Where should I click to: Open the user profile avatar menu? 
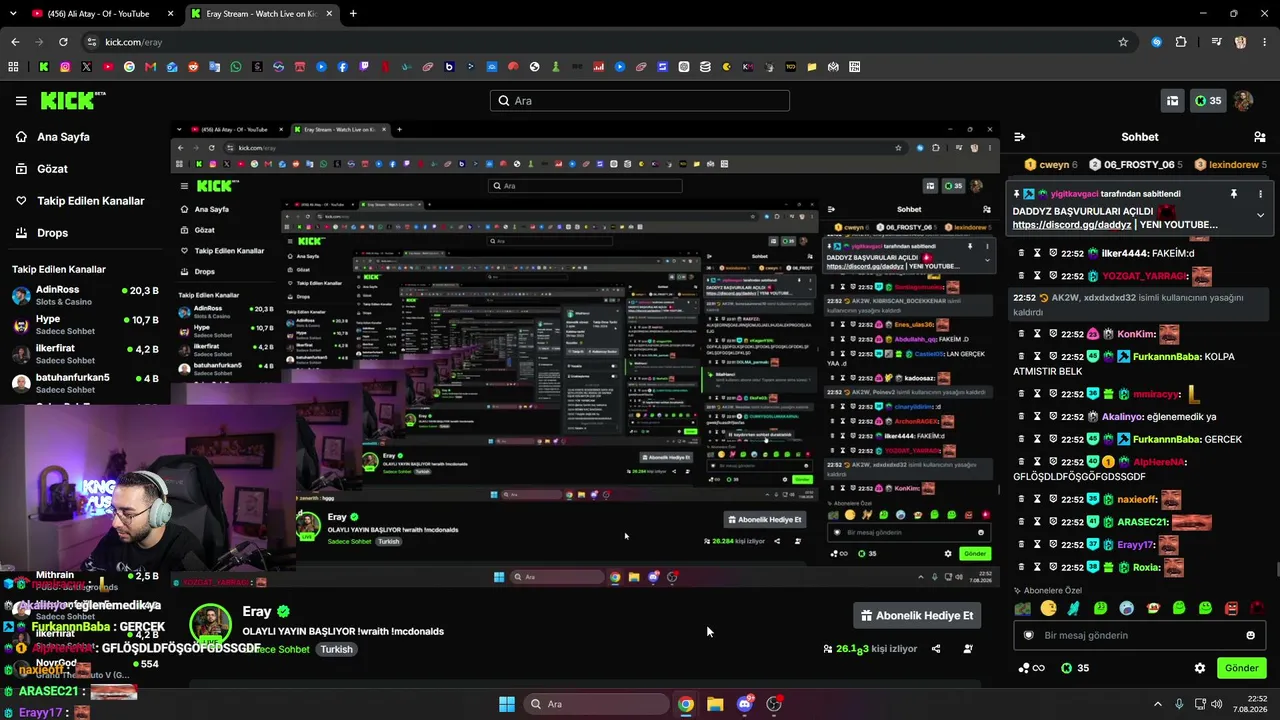1243,101
